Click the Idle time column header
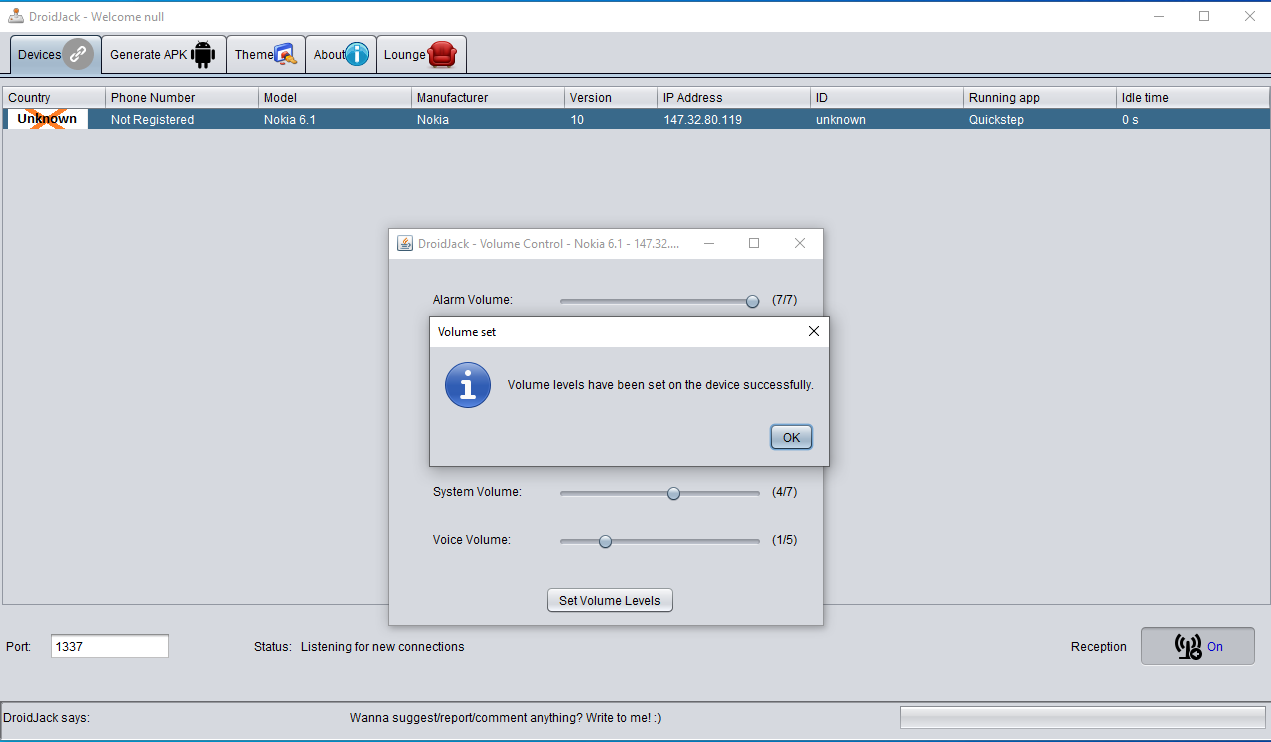The height and width of the screenshot is (742, 1271). (1193, 97)
